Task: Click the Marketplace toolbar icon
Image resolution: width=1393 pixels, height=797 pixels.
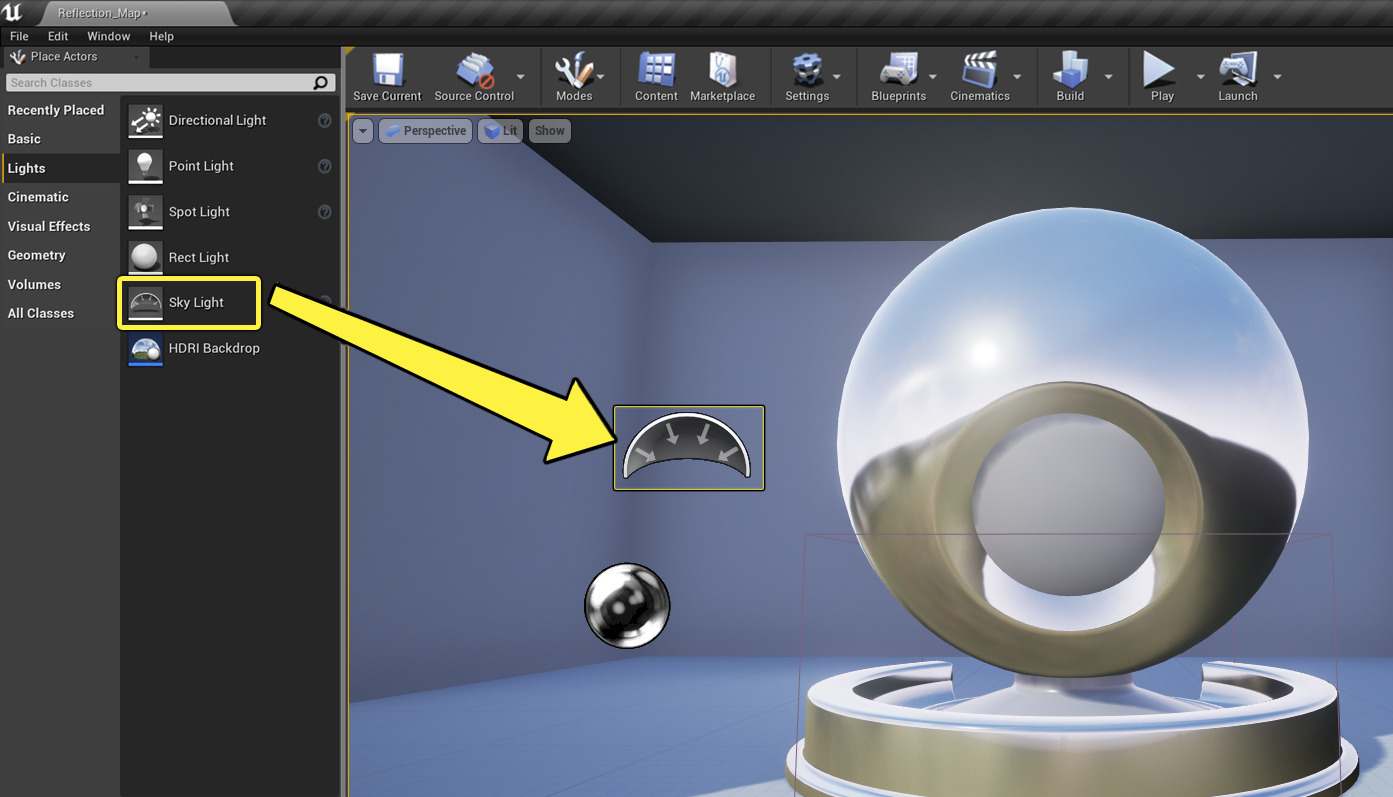Action: click(723, 70)
